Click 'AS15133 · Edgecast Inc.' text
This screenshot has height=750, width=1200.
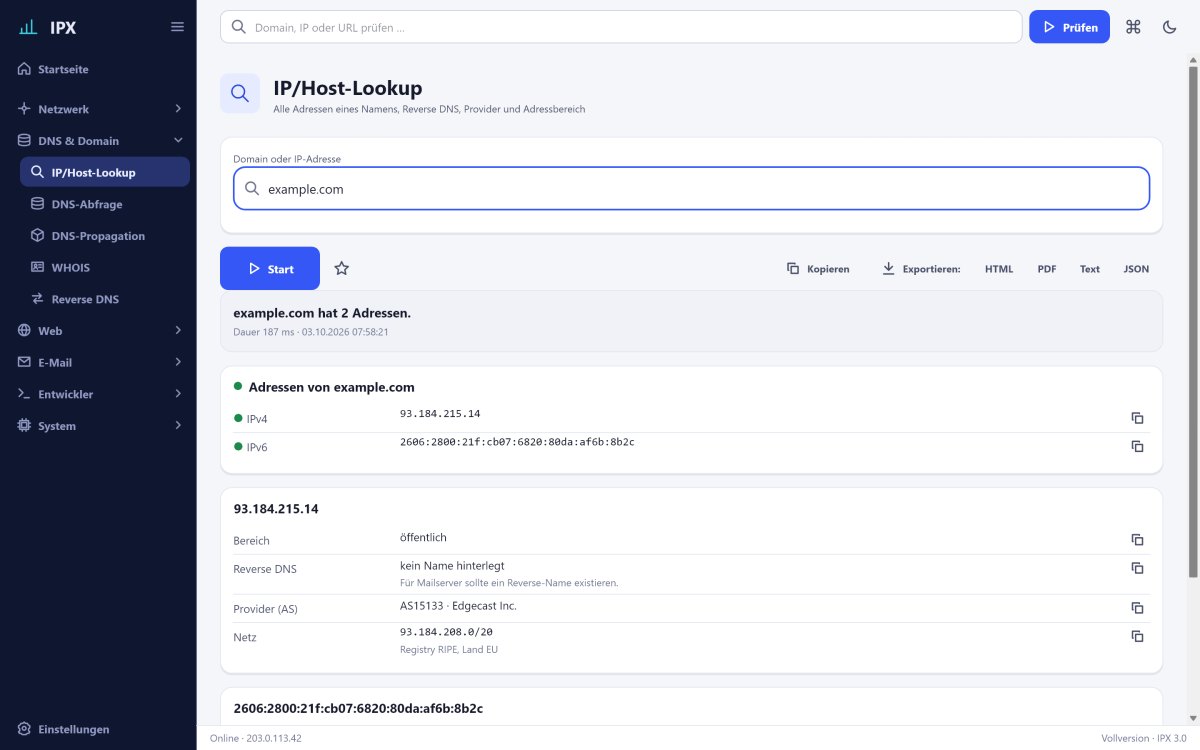(458, 605)
